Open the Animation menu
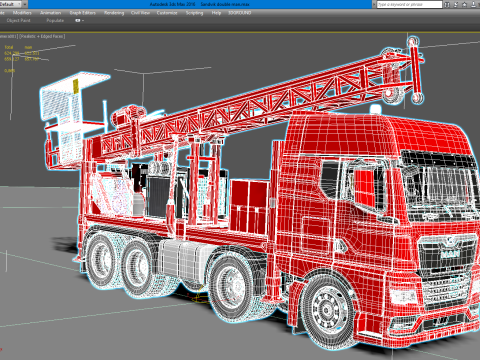 coord(50,13)
